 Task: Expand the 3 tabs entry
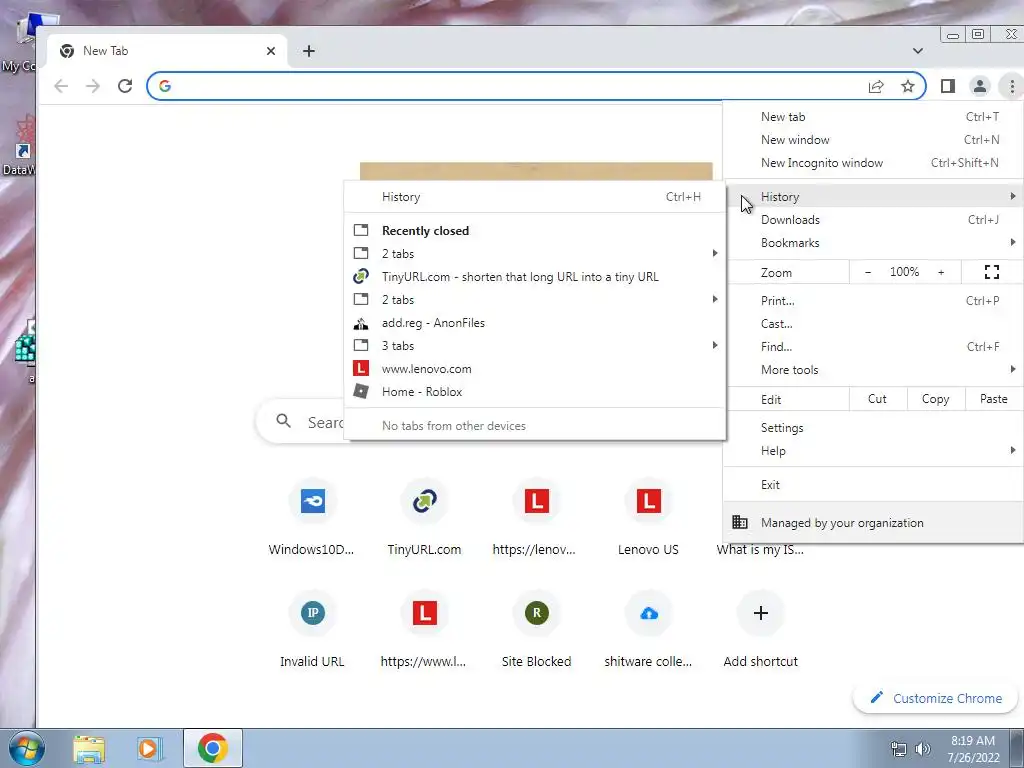tap(535, 345)
